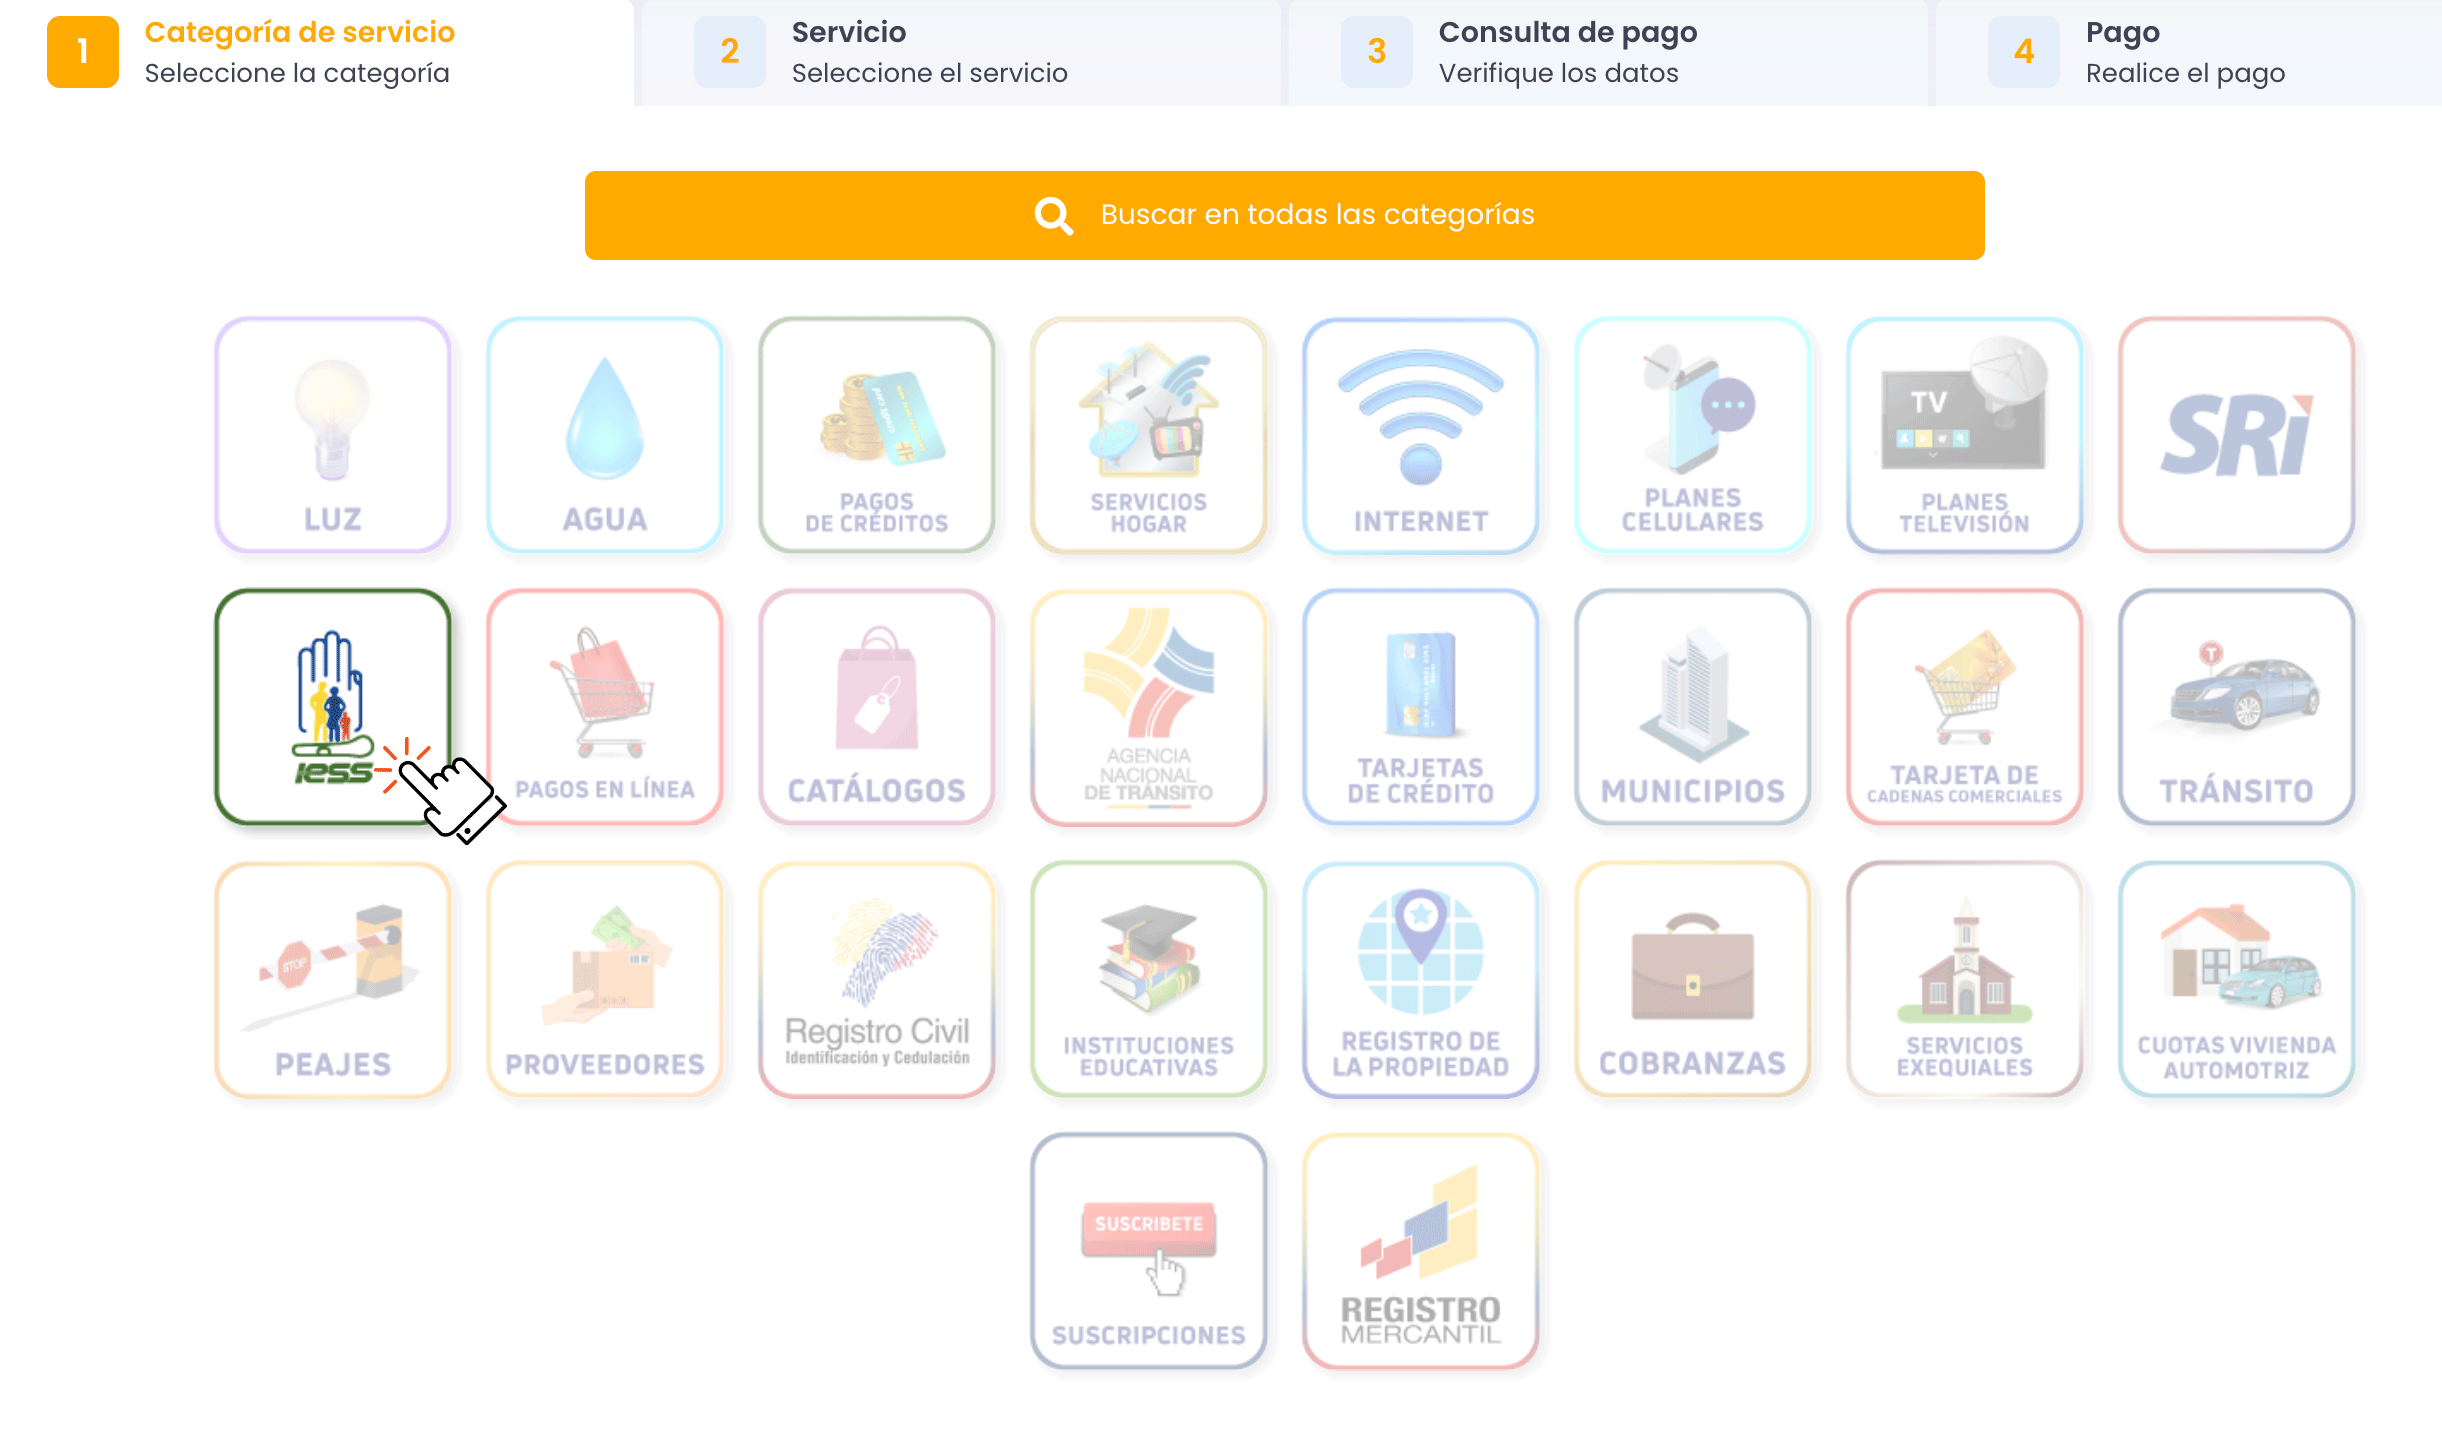Select the LUZ category tile
This screenshot has height=1440, width=2442.
point(333,435)
